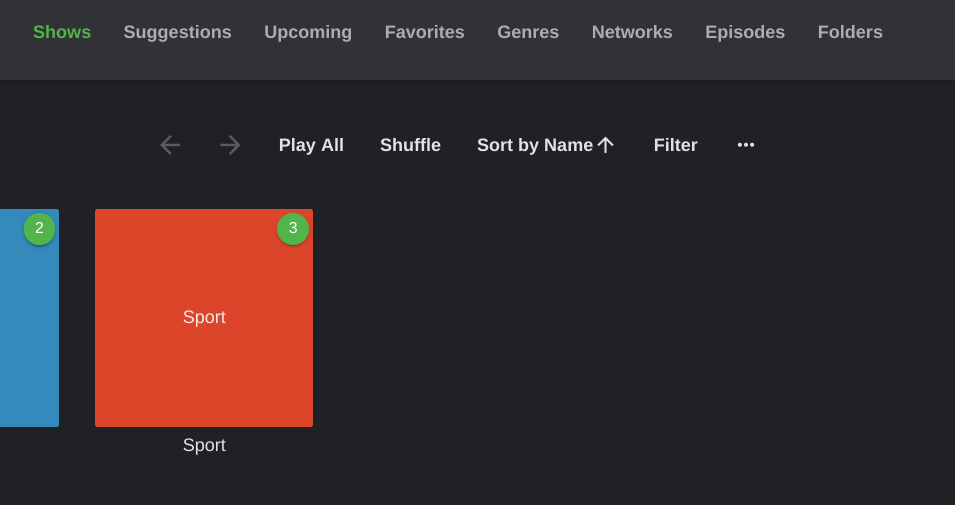Switch to the Episodes tab
The image size is (955, 505).
point(745,32)
